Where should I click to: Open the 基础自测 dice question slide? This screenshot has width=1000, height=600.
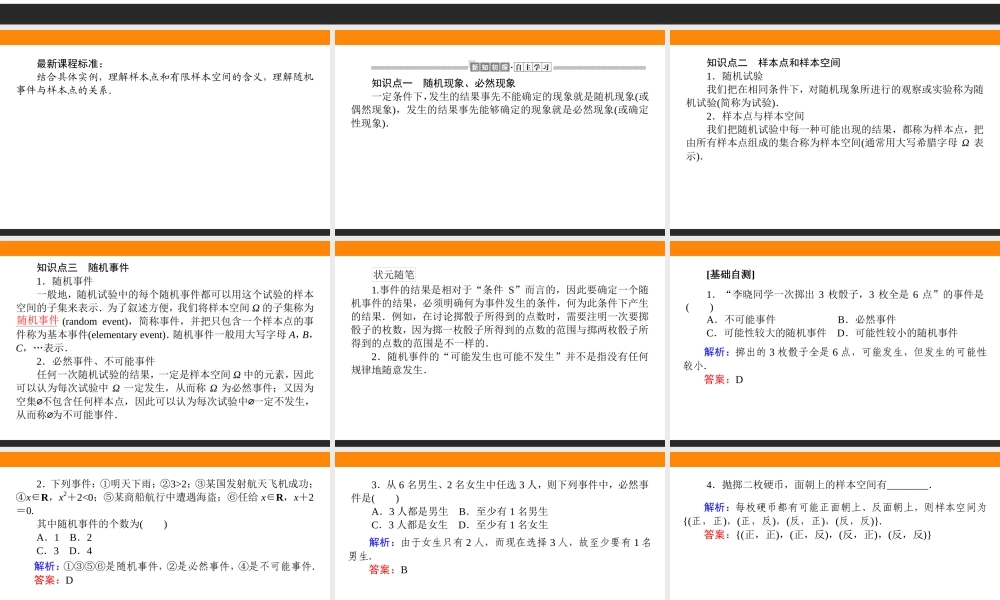[x=835, y=344]
